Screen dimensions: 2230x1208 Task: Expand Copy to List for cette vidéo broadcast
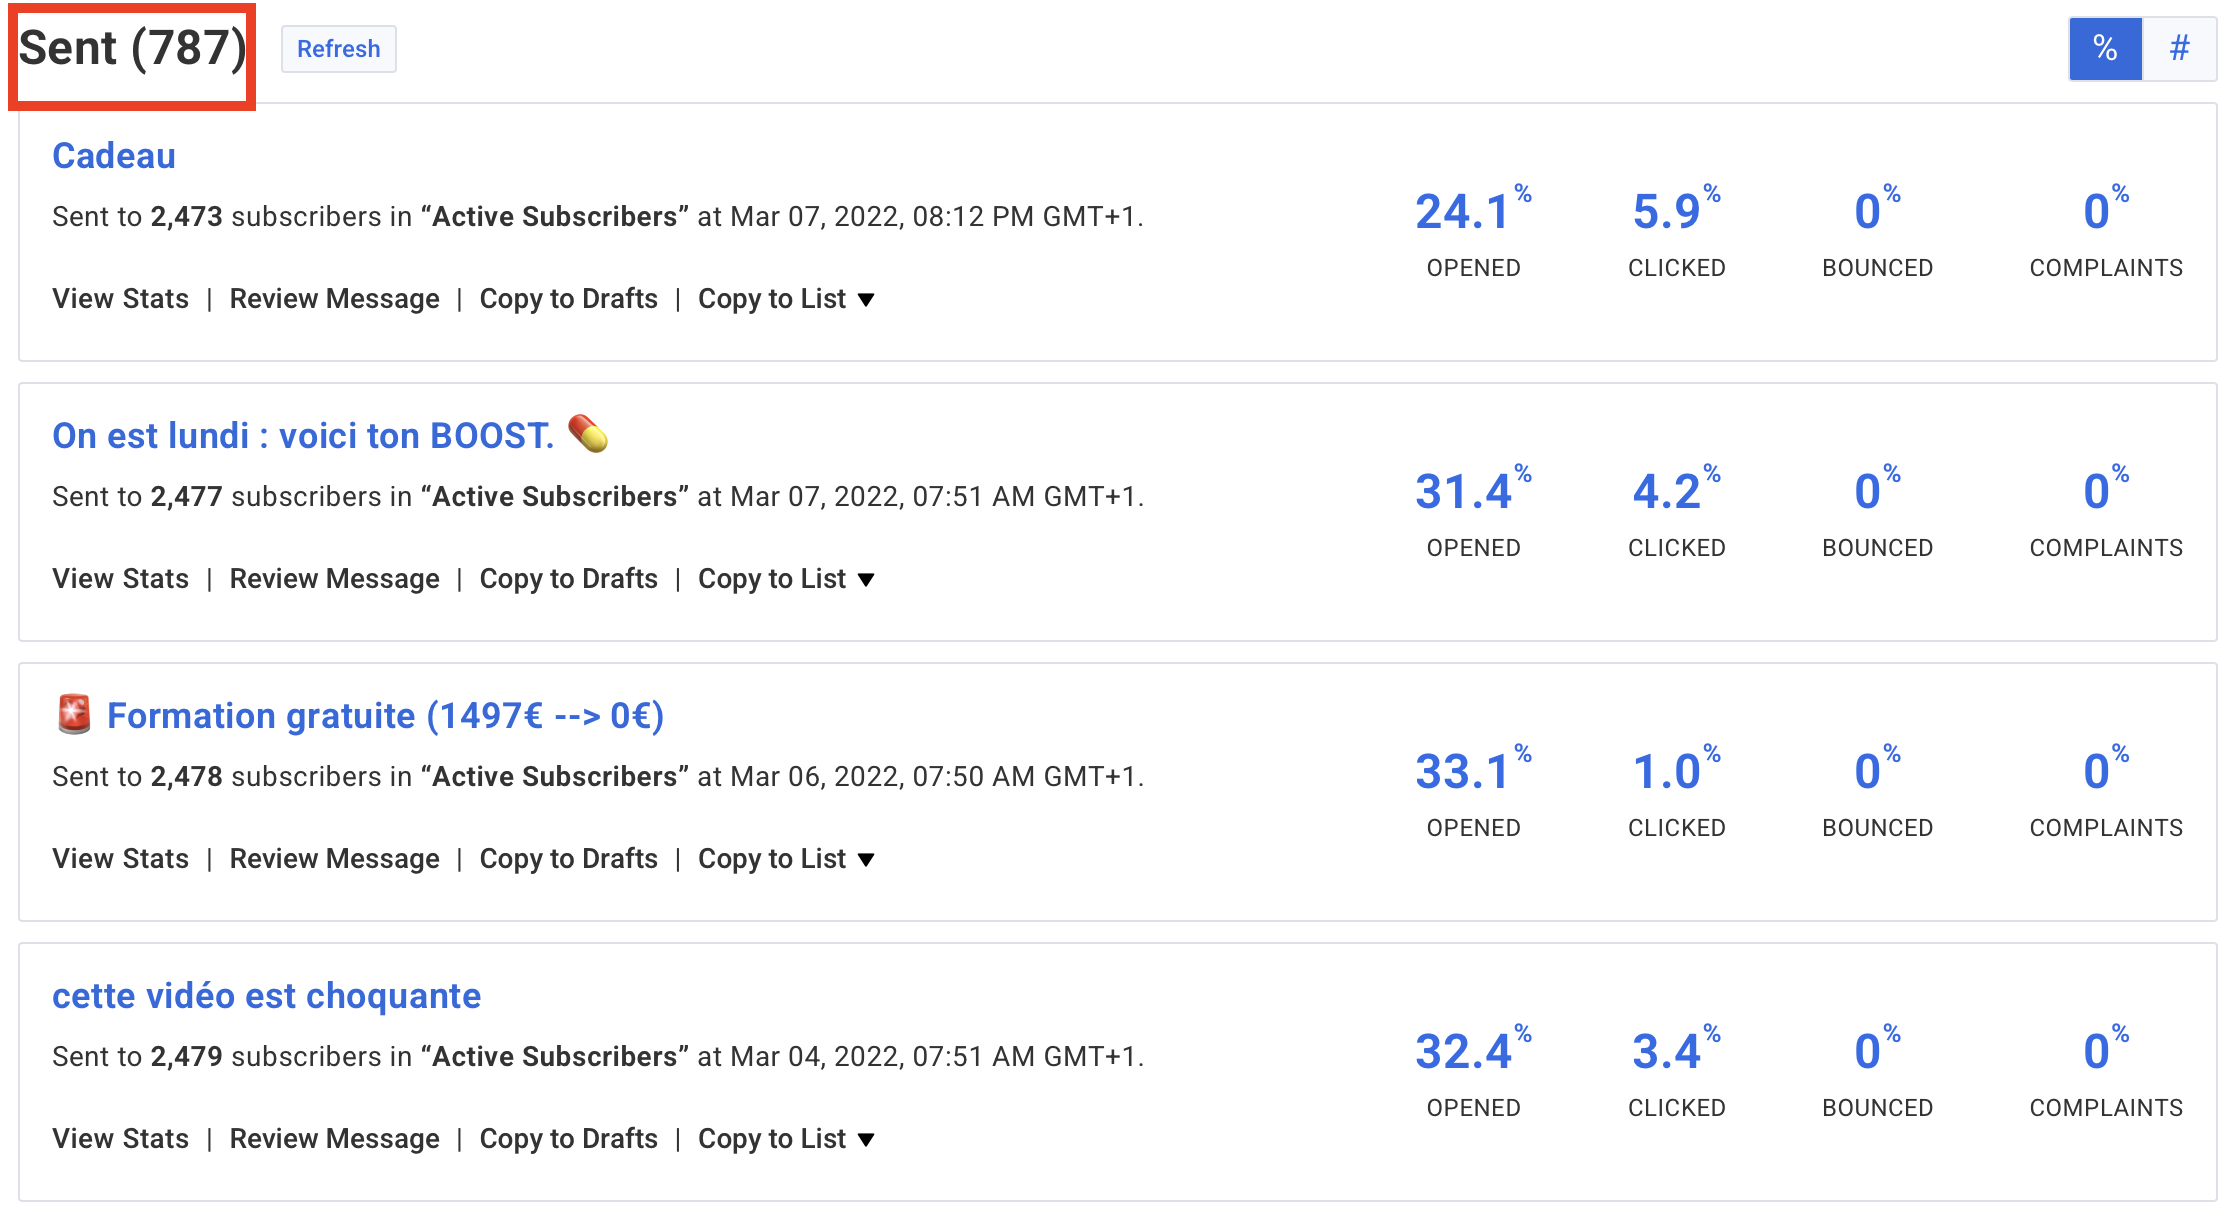pyautogui.click(x=786, y=1139)
